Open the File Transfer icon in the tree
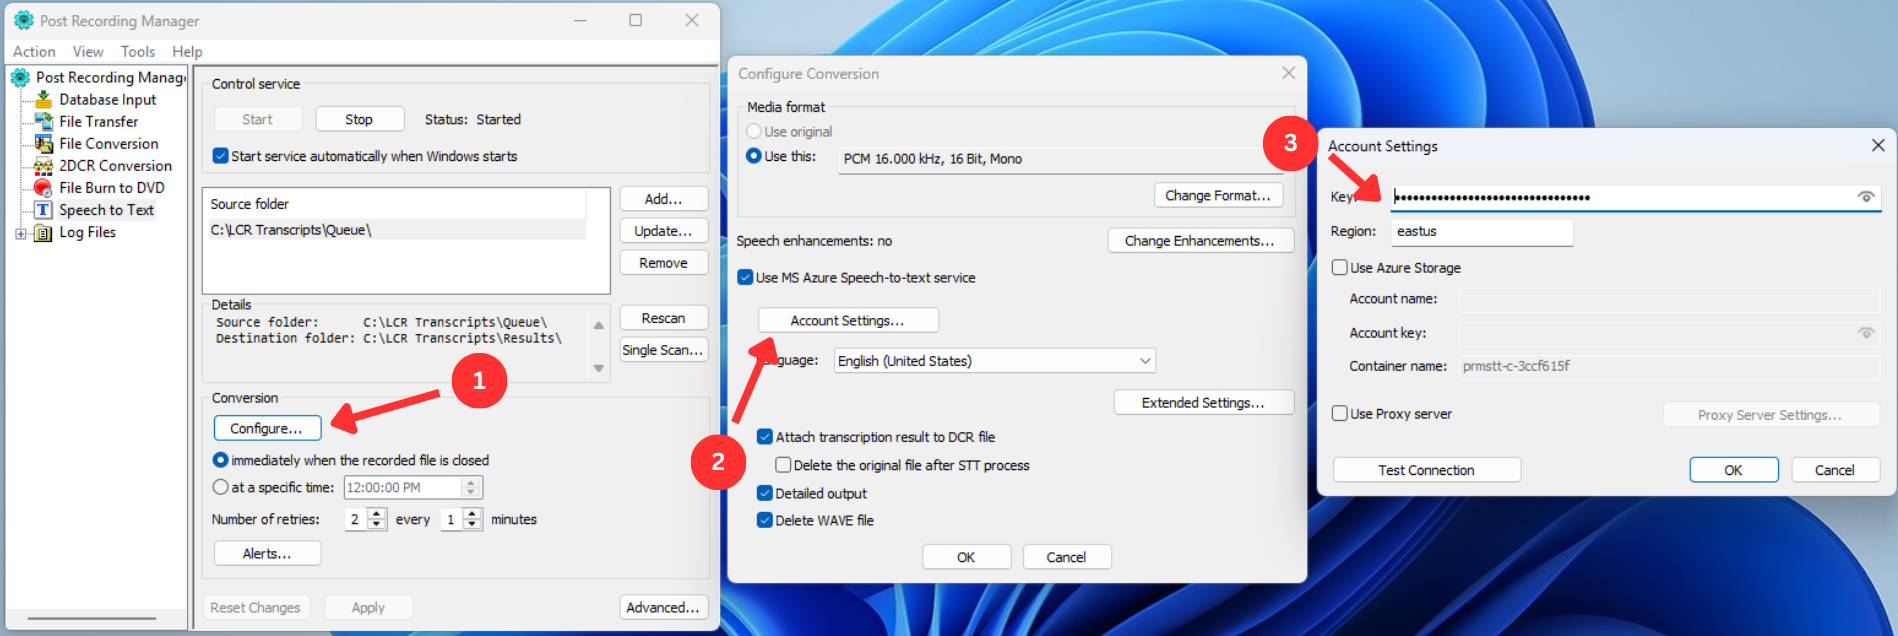 point(44,121)
